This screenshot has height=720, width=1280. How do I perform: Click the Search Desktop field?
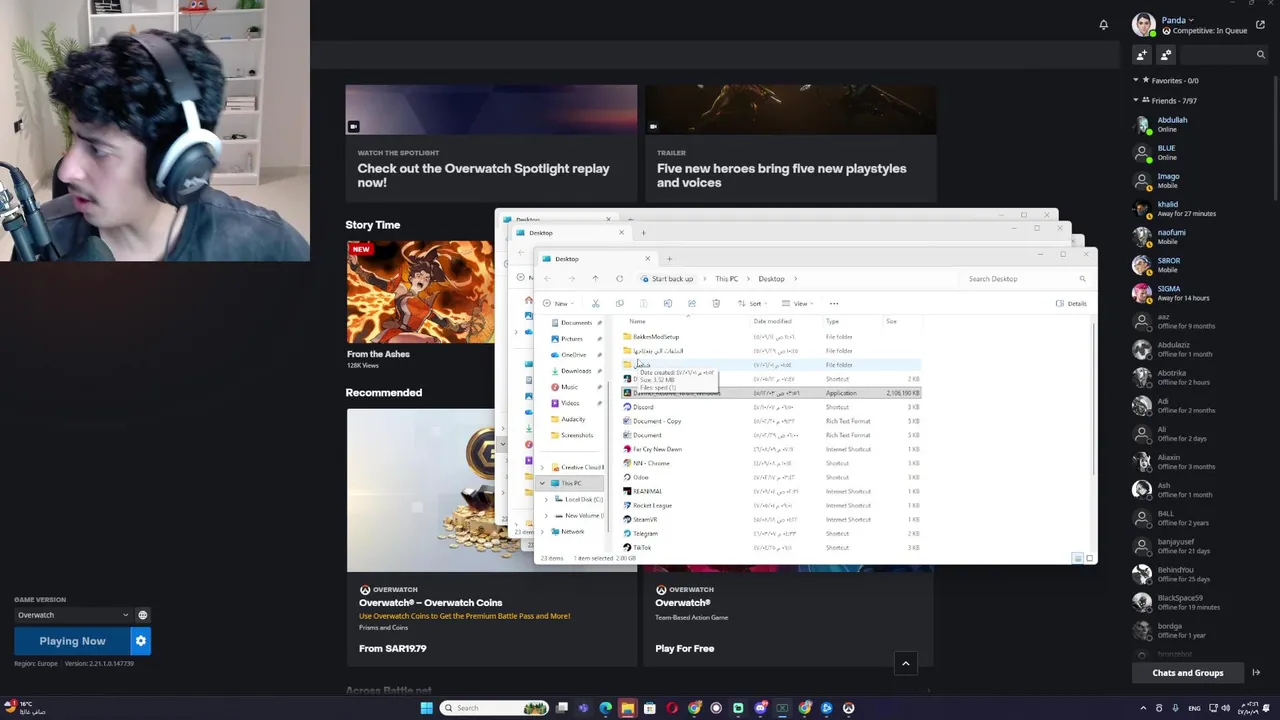tap(1026, 279)
